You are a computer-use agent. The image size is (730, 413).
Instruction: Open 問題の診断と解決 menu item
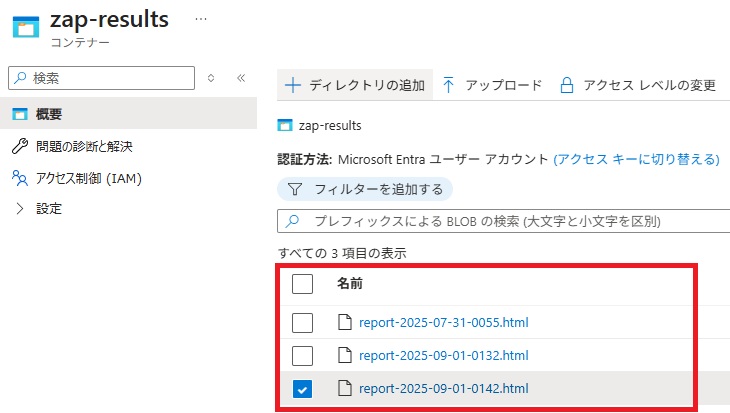coord(84,146)
